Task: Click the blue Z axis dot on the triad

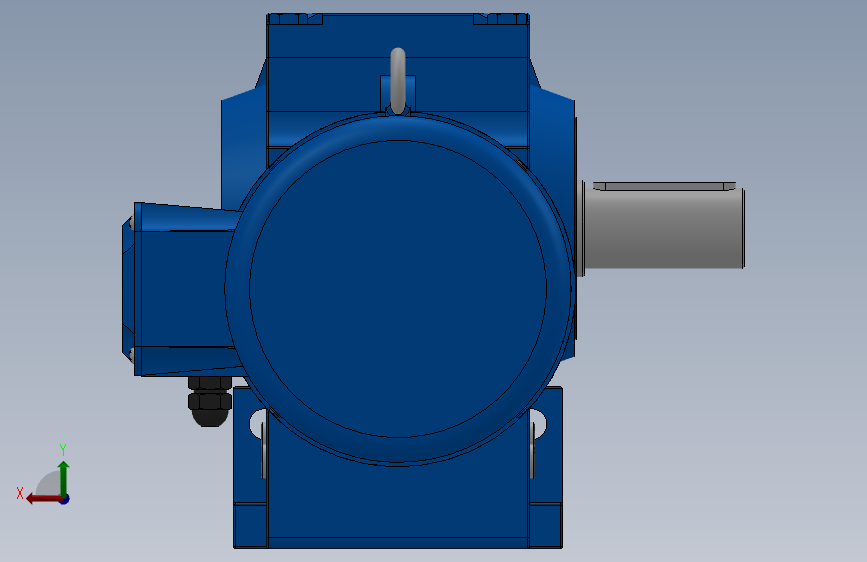Action: (x=65, y=499)
